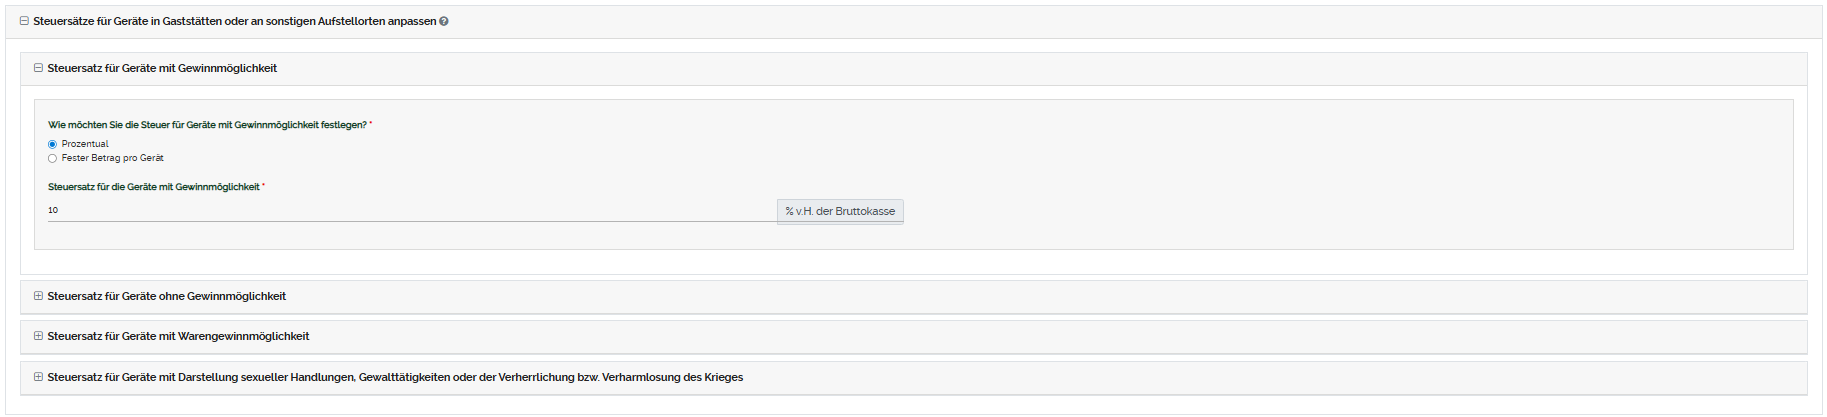Expand the Darstellung sexueller Handlungen tax rate heading
Image resolution: width=1827 pixels, height=417 pixels.
coord(395,377)
